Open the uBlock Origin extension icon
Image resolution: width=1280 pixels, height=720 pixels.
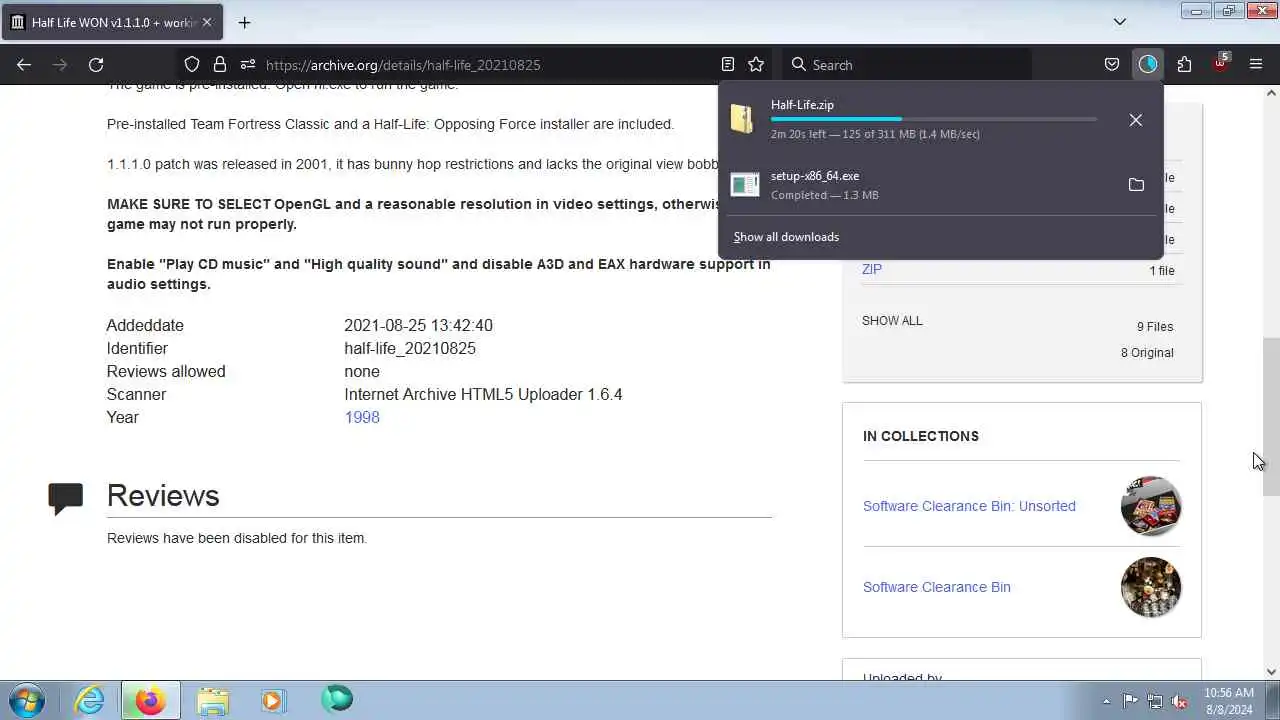pos(1220,64)
